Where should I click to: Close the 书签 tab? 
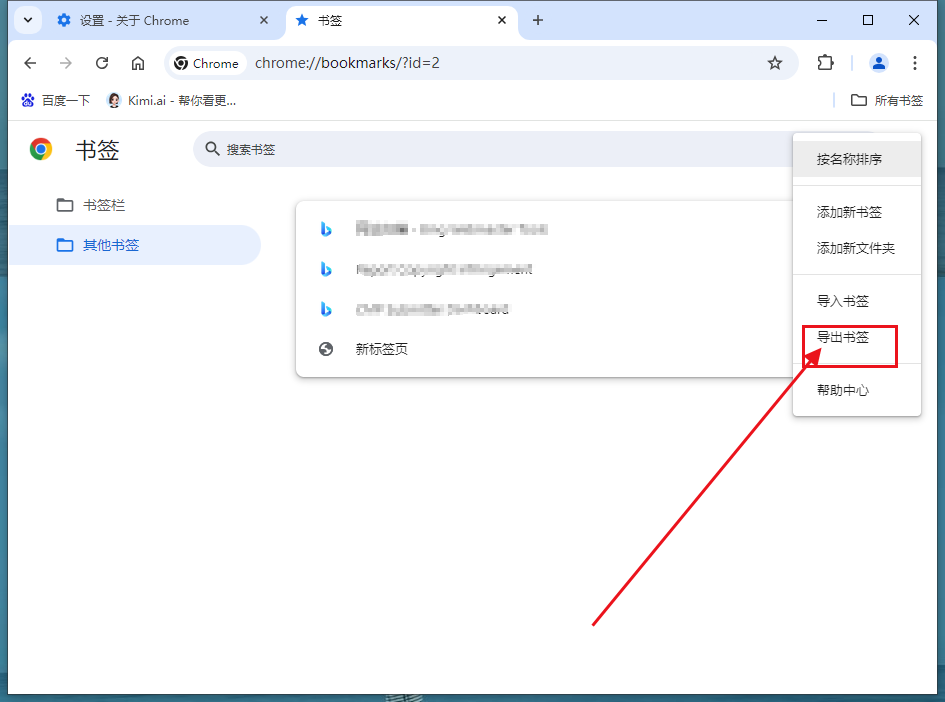point(501,20)
